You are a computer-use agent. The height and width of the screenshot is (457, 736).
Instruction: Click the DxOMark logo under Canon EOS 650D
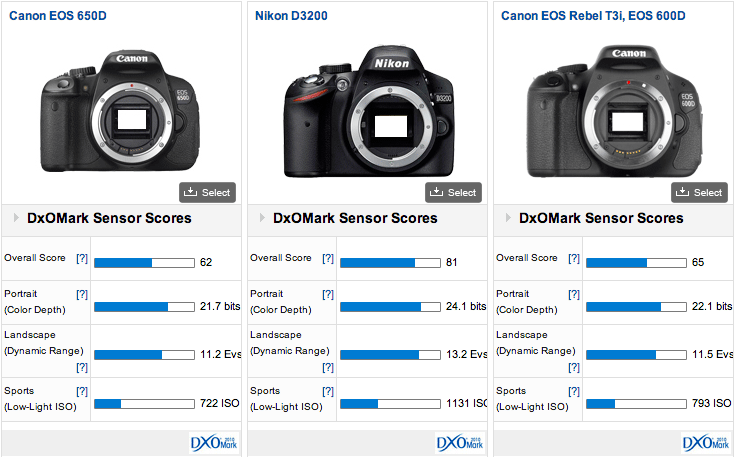click(x=214, y=442)
